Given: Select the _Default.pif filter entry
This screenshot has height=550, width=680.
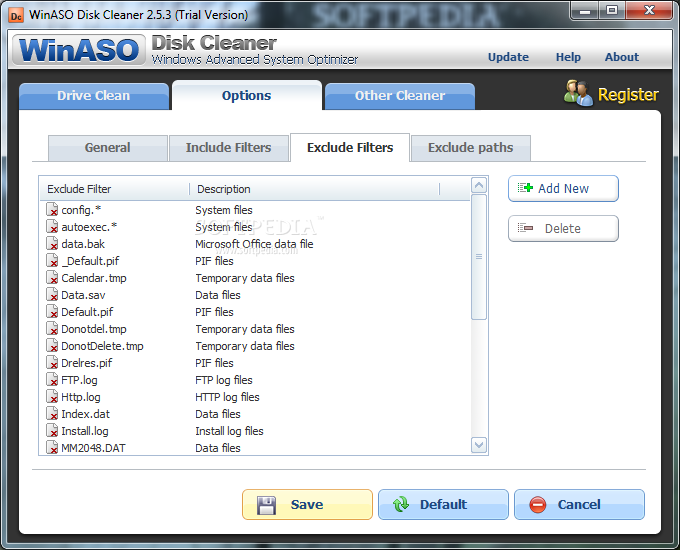Looking at the screenshot, I should coord(255,261).
